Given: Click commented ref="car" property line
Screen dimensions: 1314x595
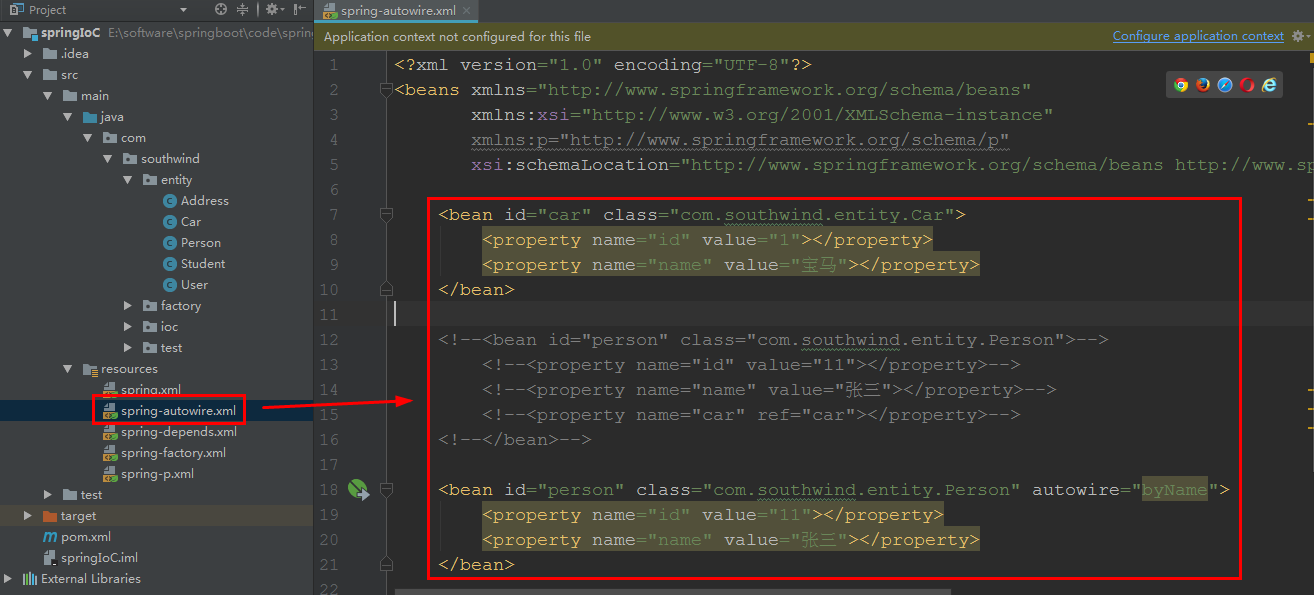Looking at the screenshot, I should 751,415.
